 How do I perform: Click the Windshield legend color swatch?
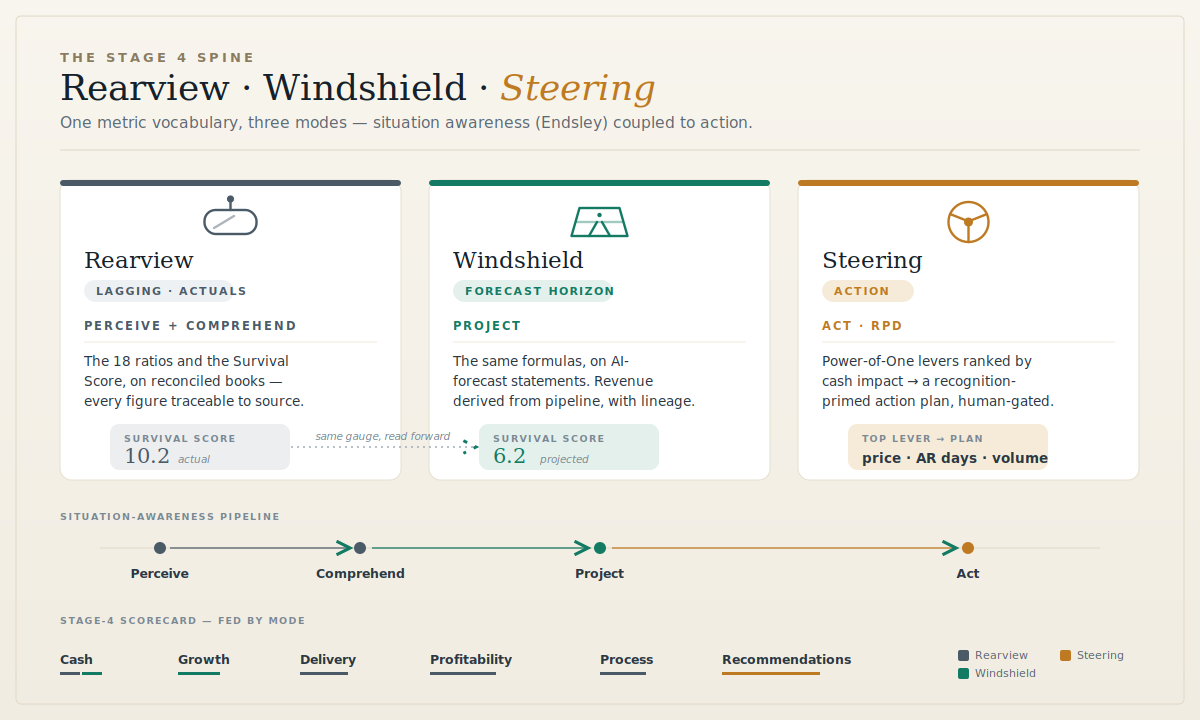964,674
